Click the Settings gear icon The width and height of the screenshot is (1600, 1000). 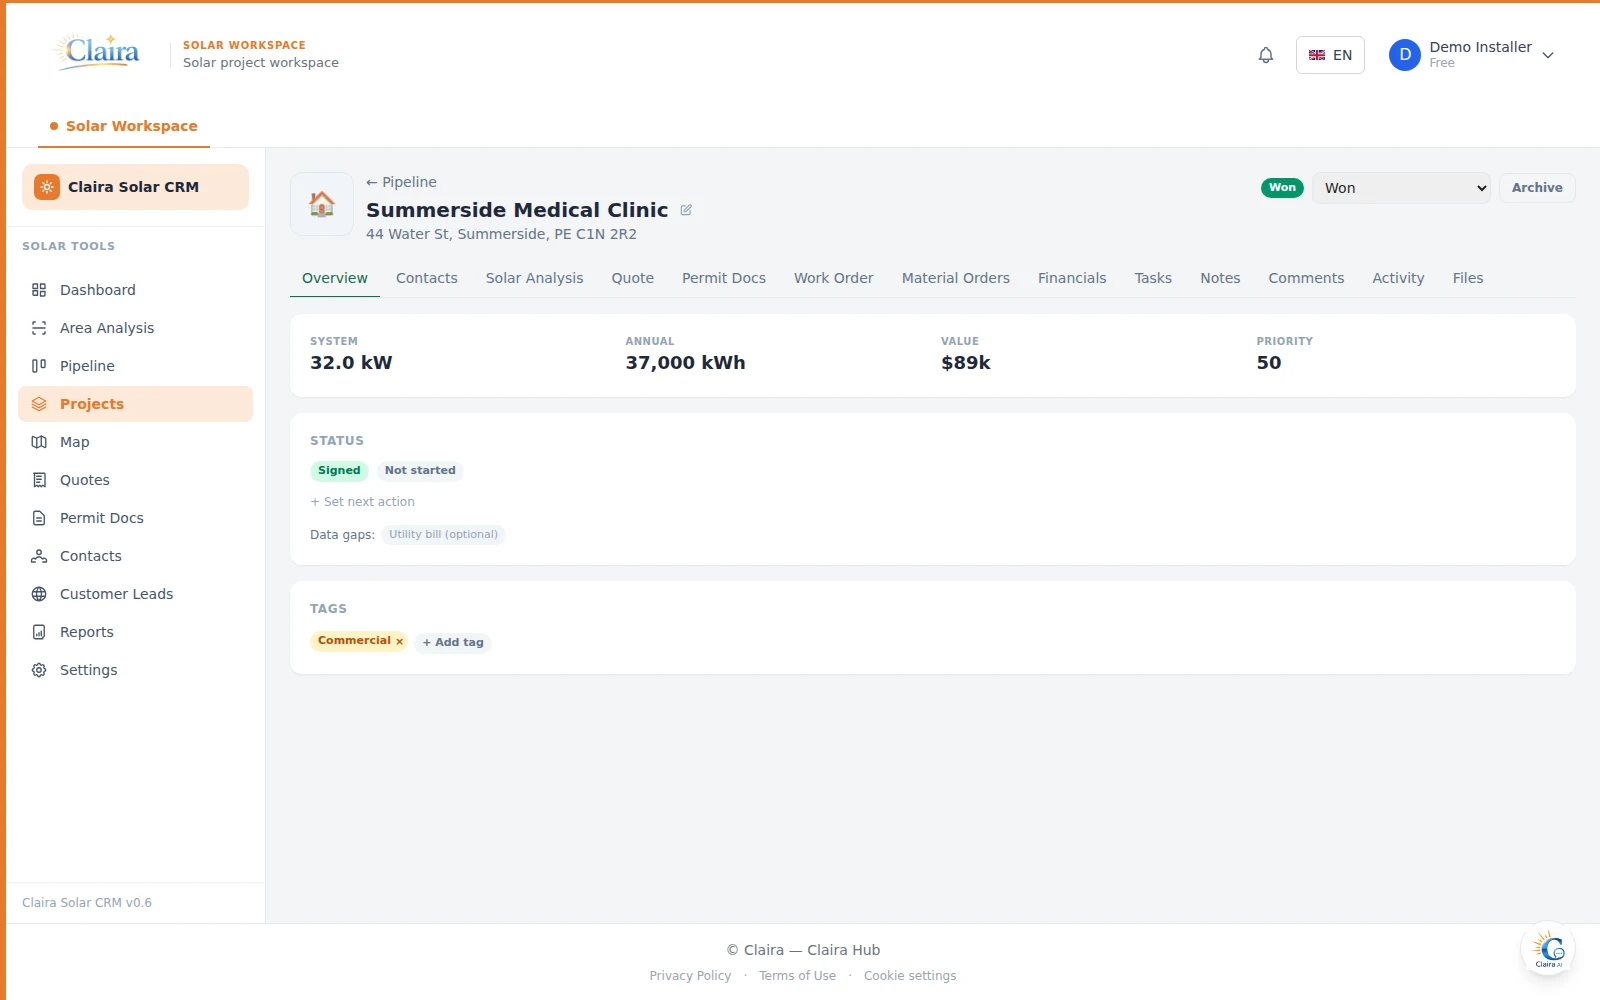[39, 670]
